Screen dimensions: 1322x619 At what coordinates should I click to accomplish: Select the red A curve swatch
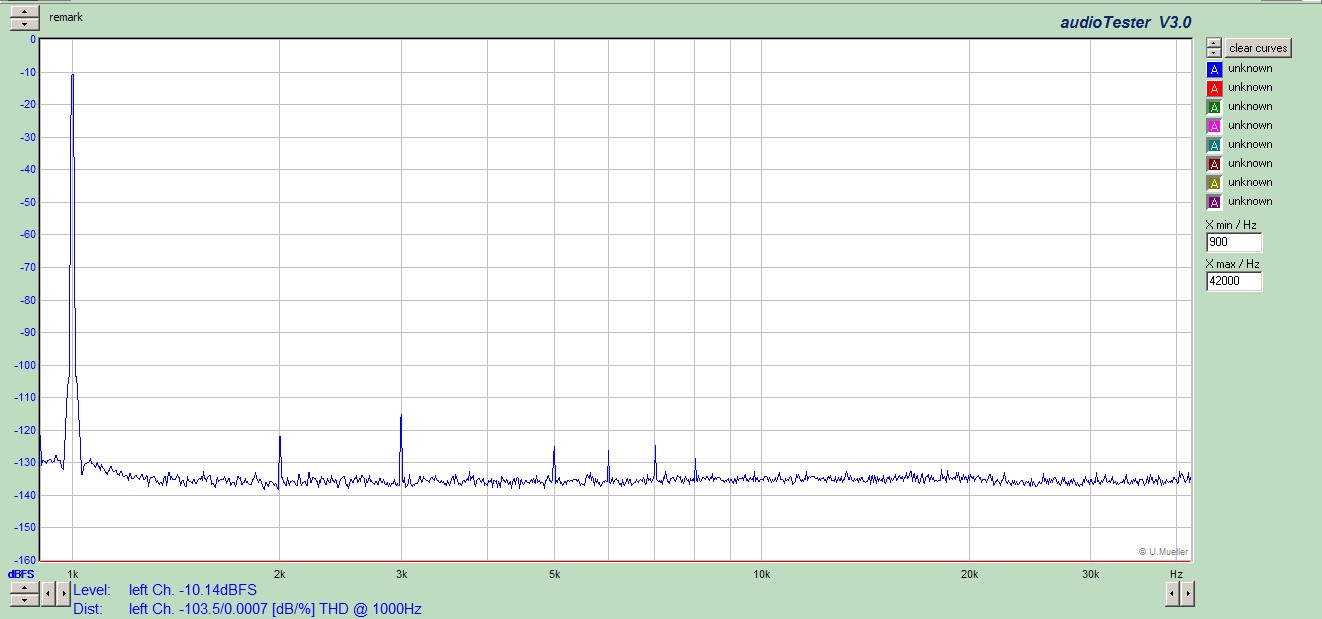click(x=1214, y=88)
